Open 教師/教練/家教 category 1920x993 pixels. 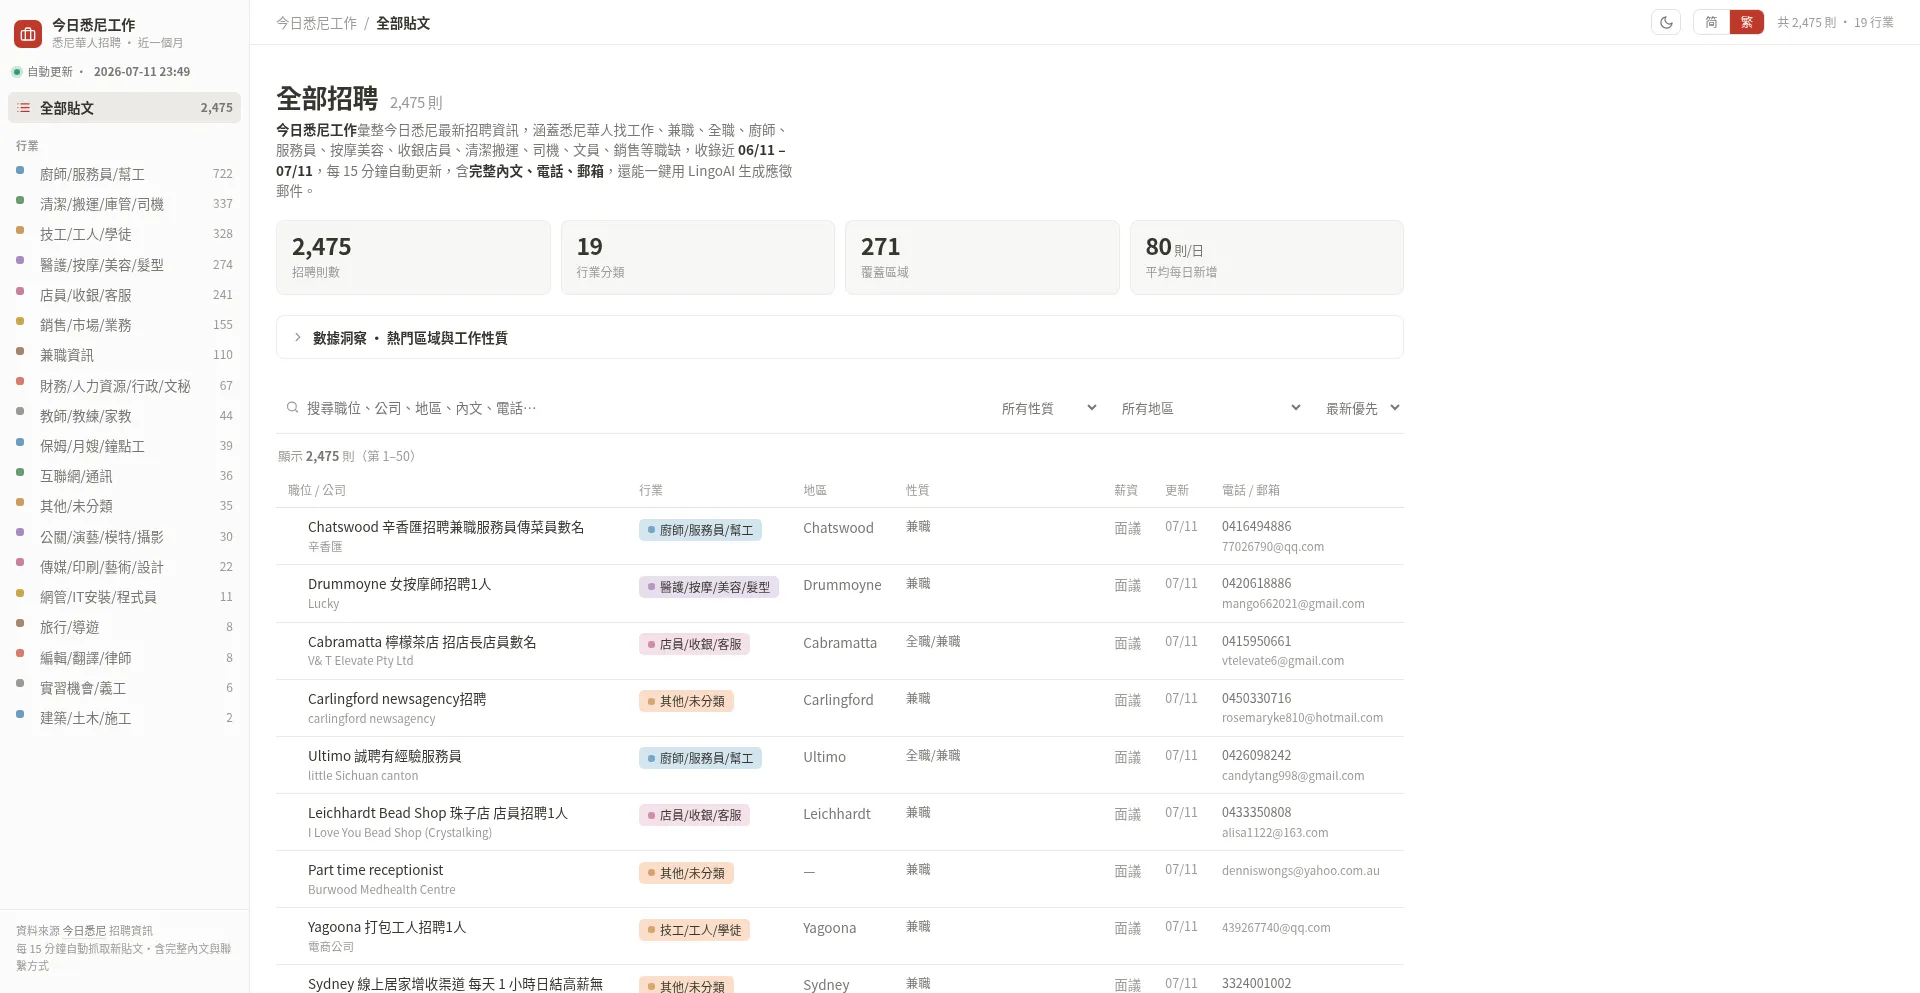[124, 416]
